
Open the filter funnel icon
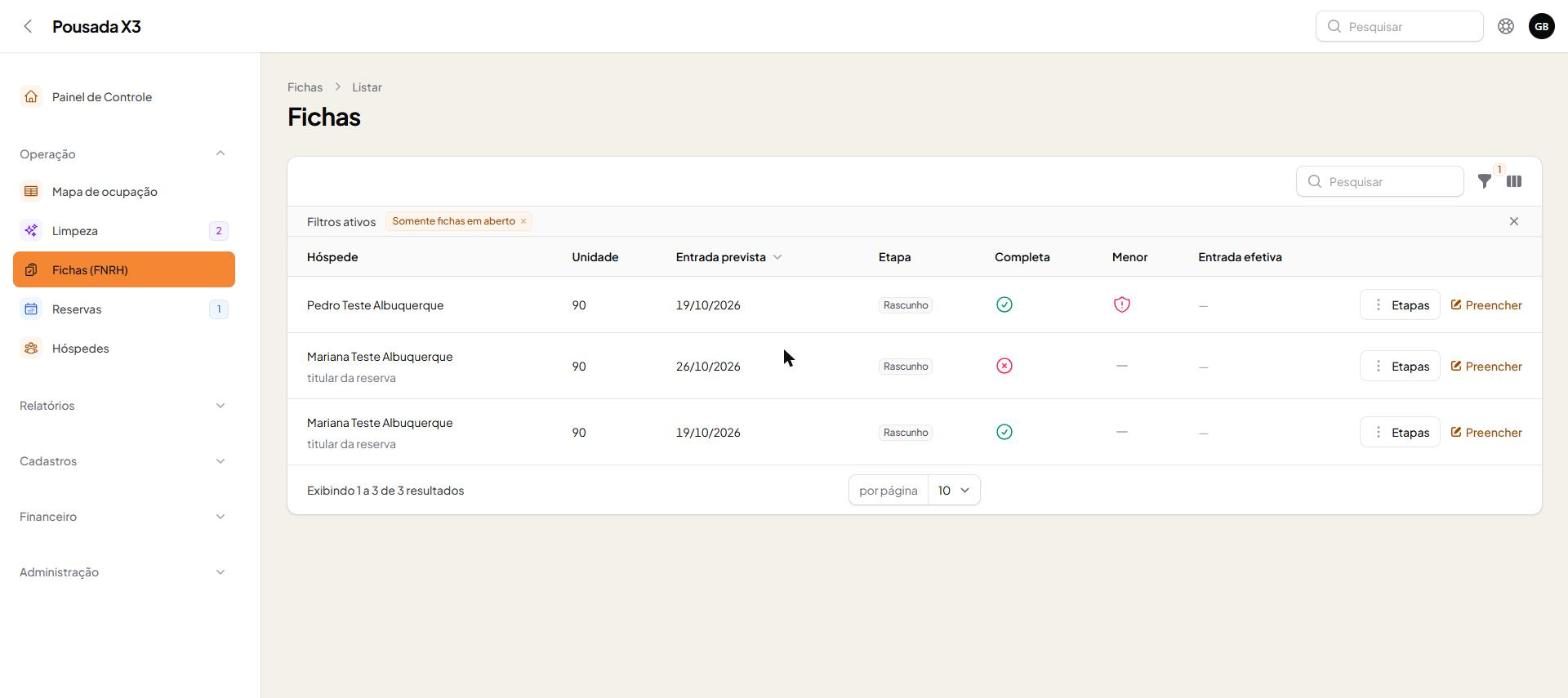click(x=1484, y=182)
